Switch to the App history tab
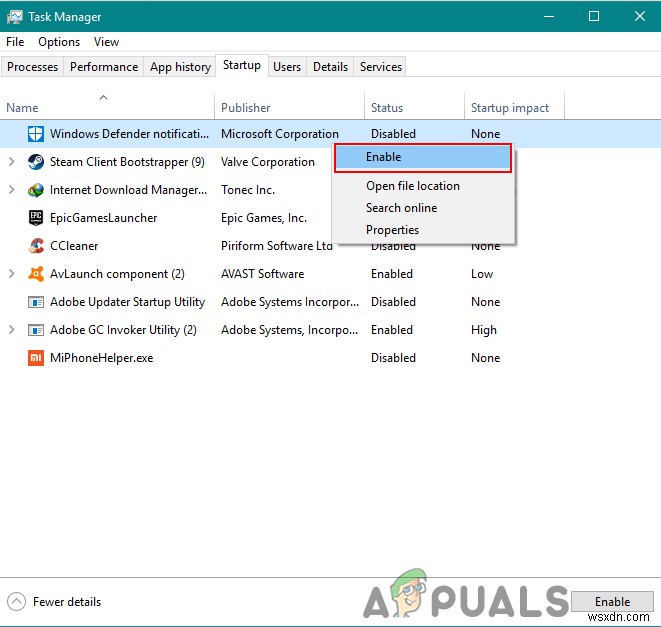This screenshot has height=627, width=661. pos(180,67)
